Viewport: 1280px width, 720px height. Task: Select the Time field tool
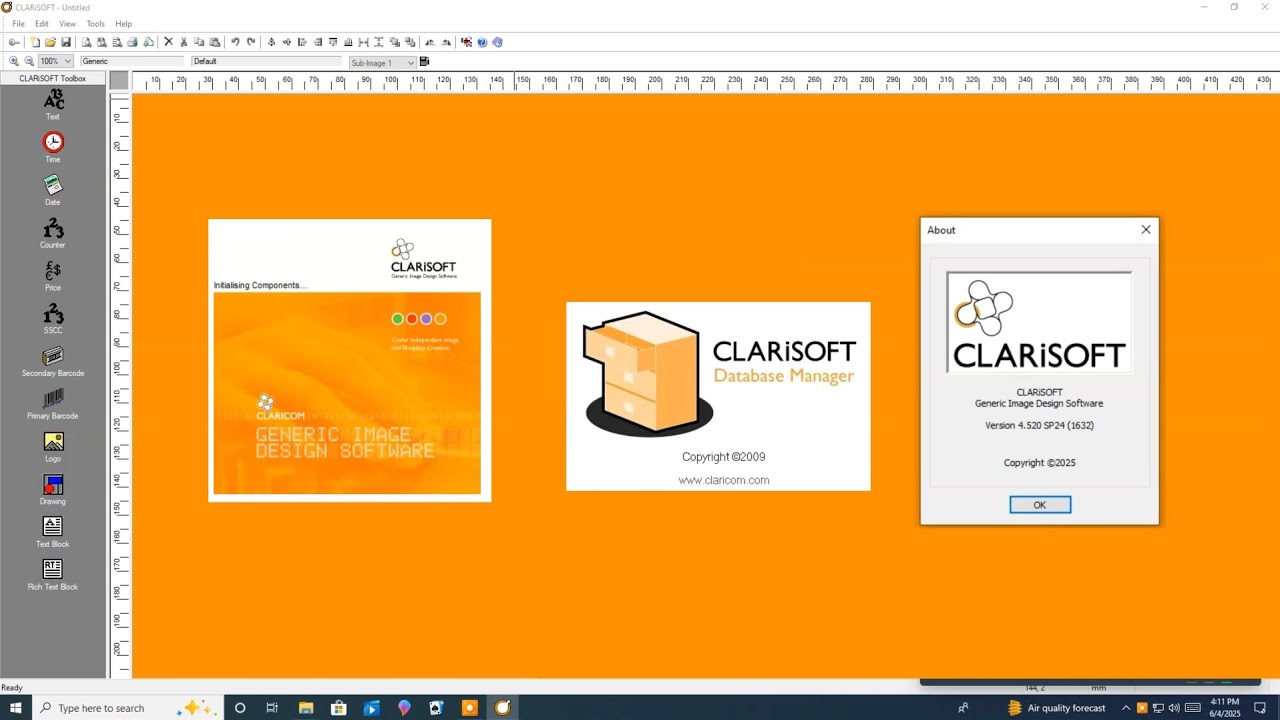(53, 147)
